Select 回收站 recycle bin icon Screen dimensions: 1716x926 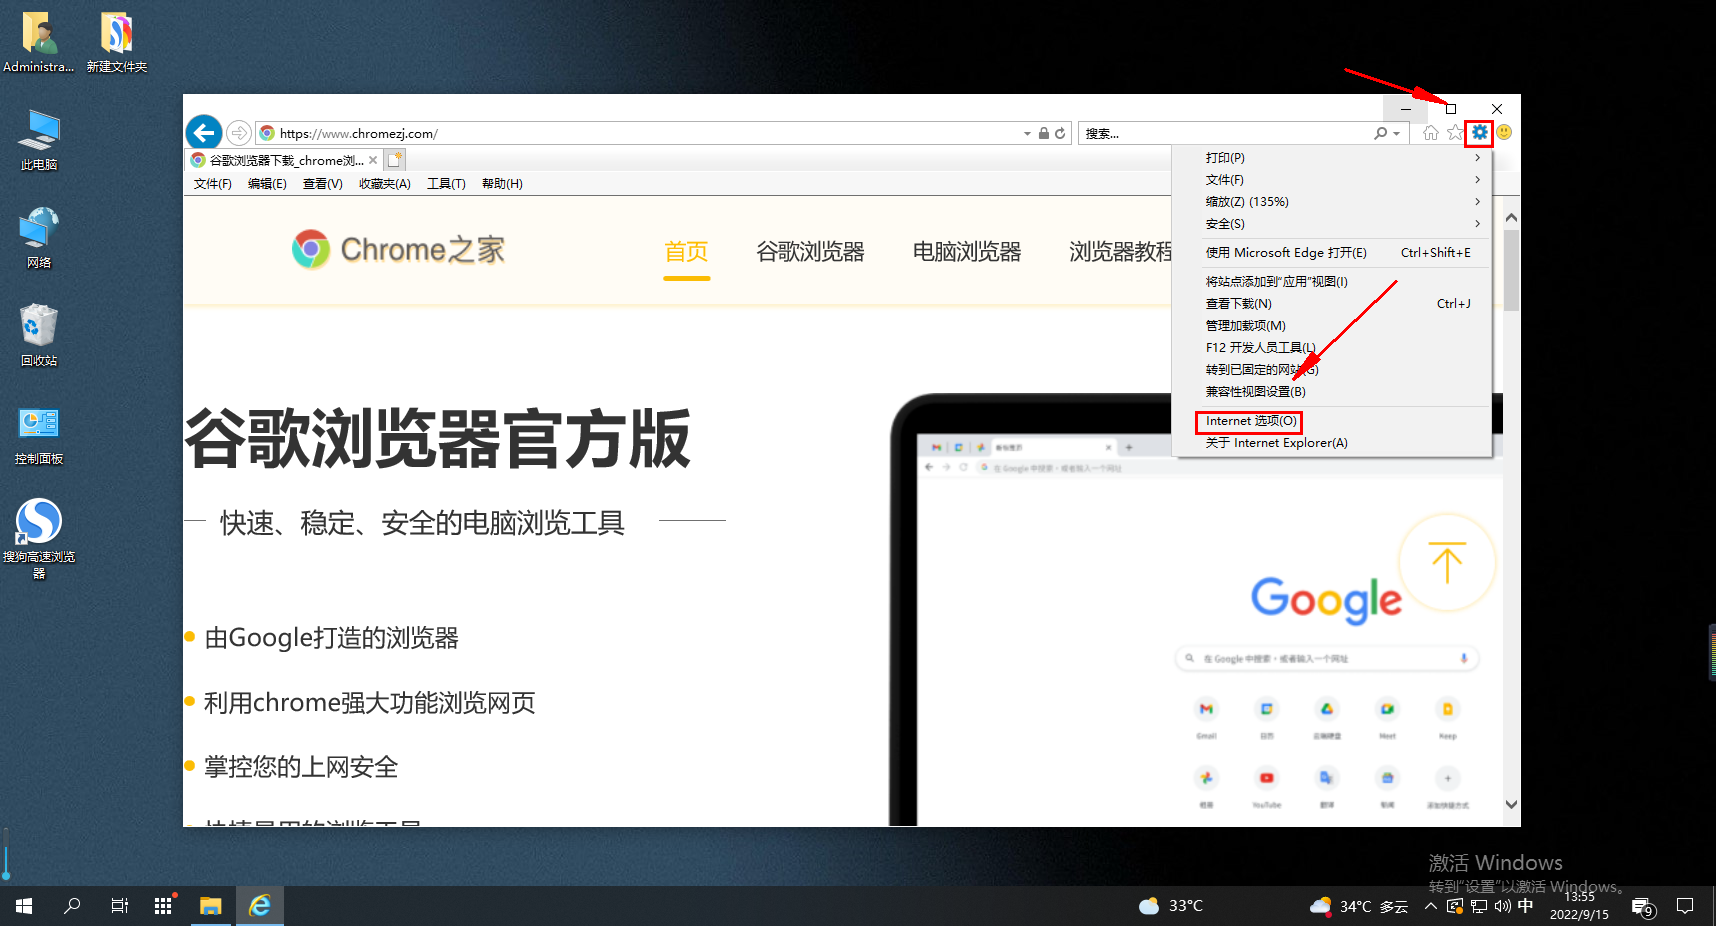click(39, 336)
